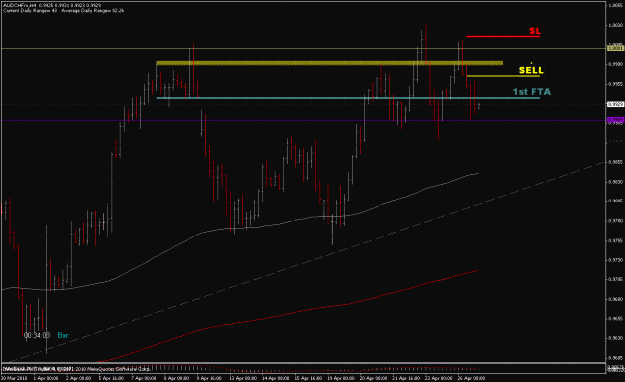Click the 26 Apr 08:00 date label
This screenshot has width=625, height=382.
coord(472,378)
